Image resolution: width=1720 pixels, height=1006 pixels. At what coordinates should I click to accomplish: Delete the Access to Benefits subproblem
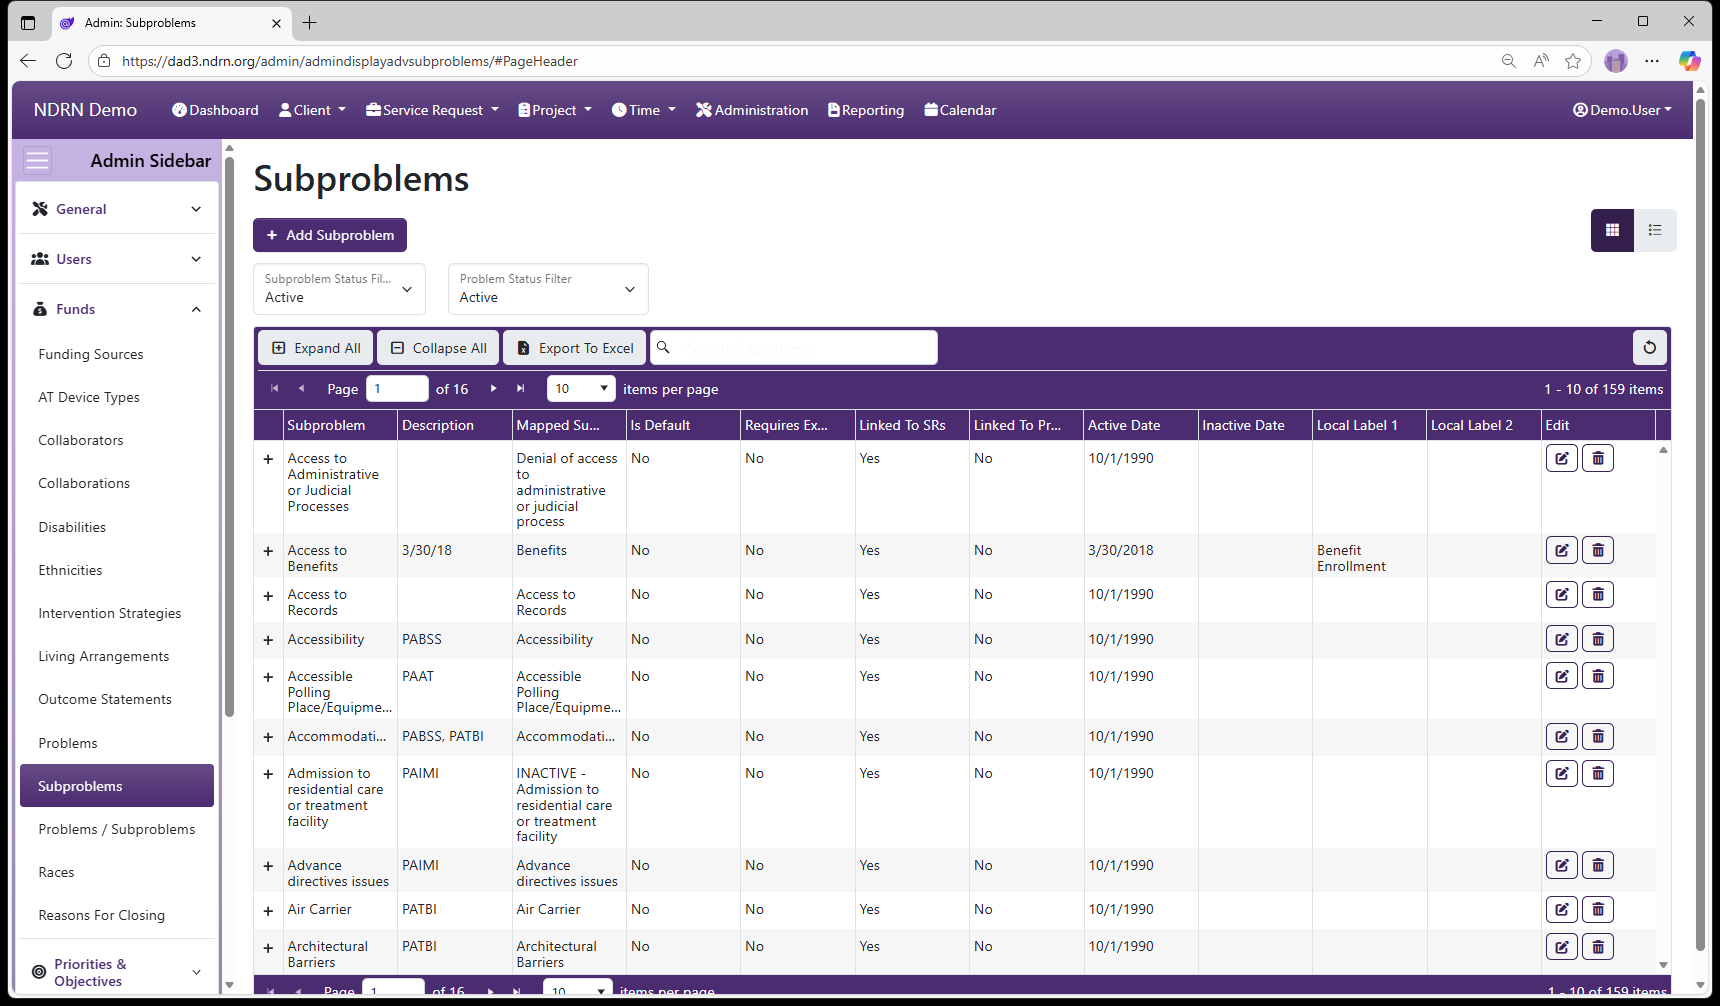[1597, 550]
